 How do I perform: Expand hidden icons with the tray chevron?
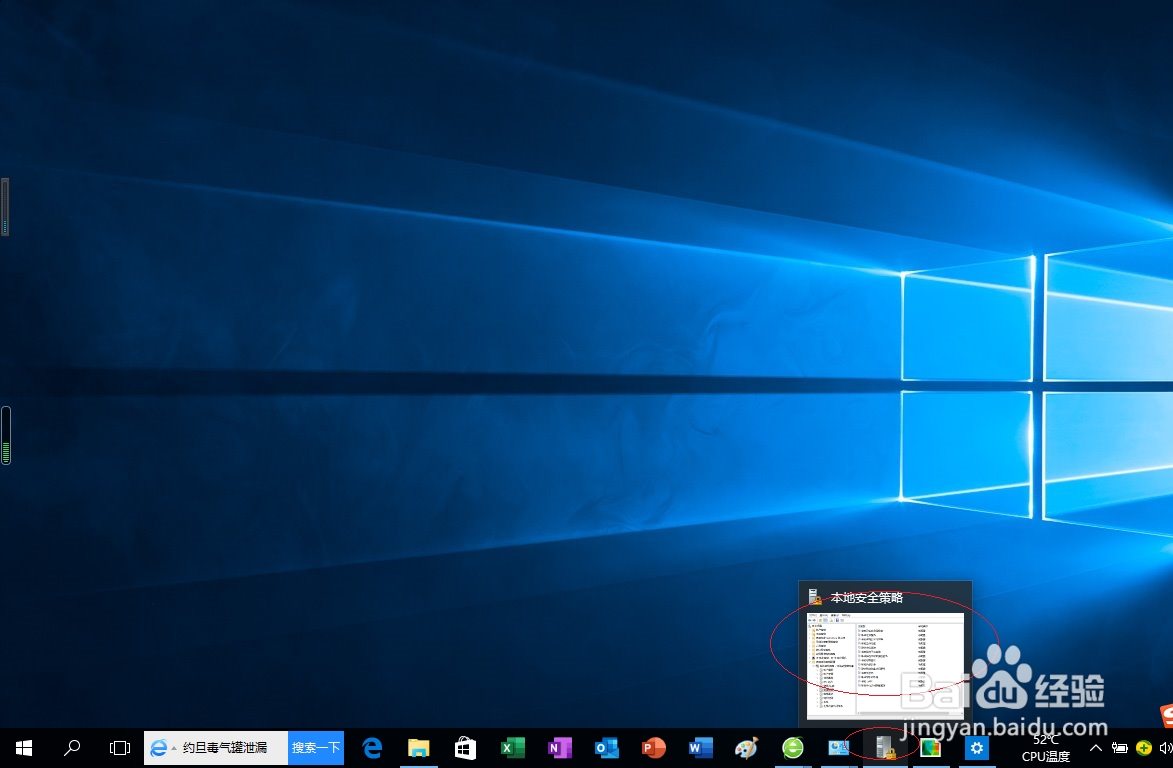point(1096,747)
